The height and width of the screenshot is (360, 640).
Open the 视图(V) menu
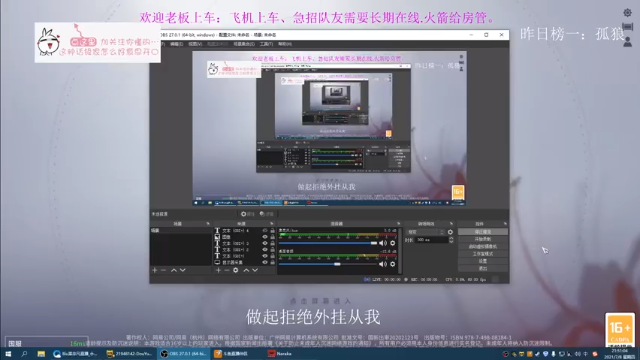tap(195, 44)
